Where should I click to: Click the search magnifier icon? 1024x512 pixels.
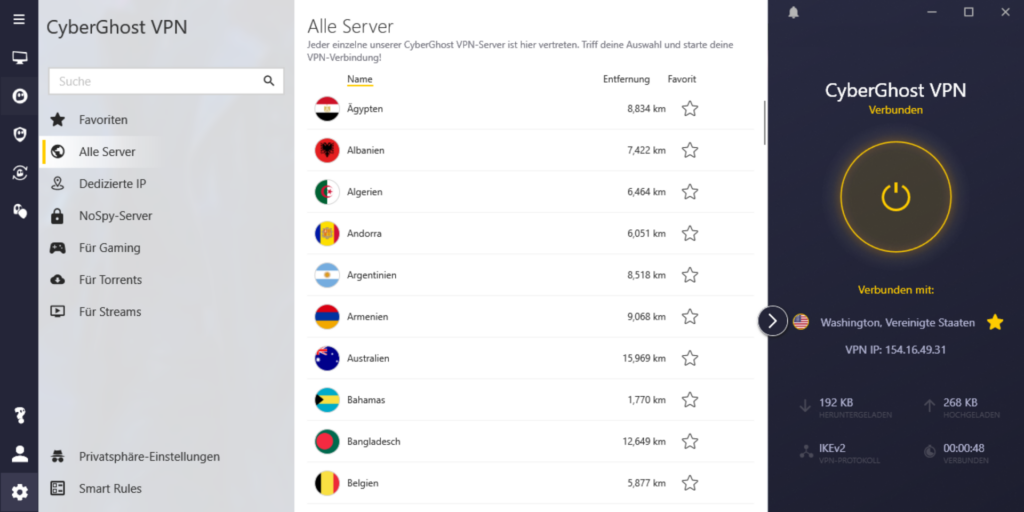(269, 81)
